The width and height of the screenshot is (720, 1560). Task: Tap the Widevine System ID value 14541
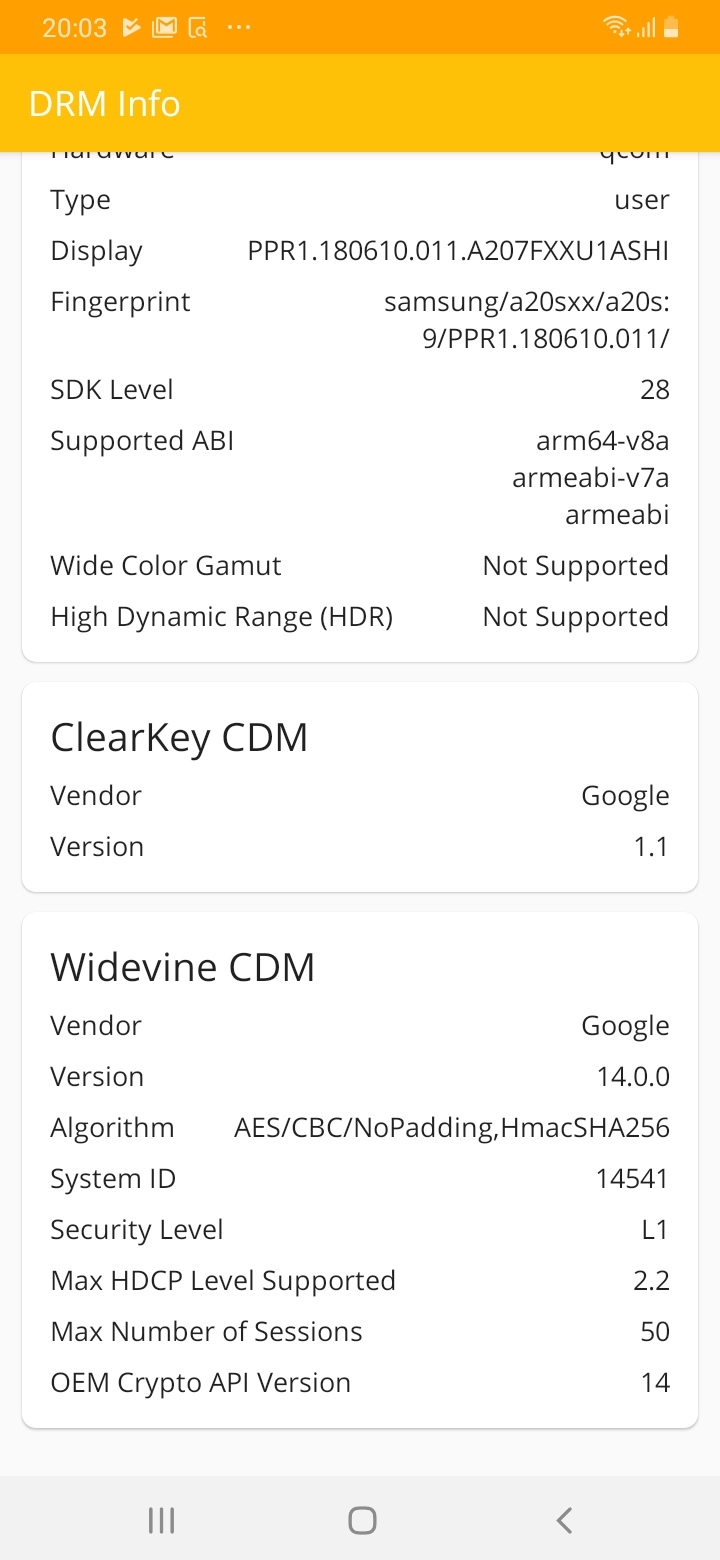point(632,1178)
